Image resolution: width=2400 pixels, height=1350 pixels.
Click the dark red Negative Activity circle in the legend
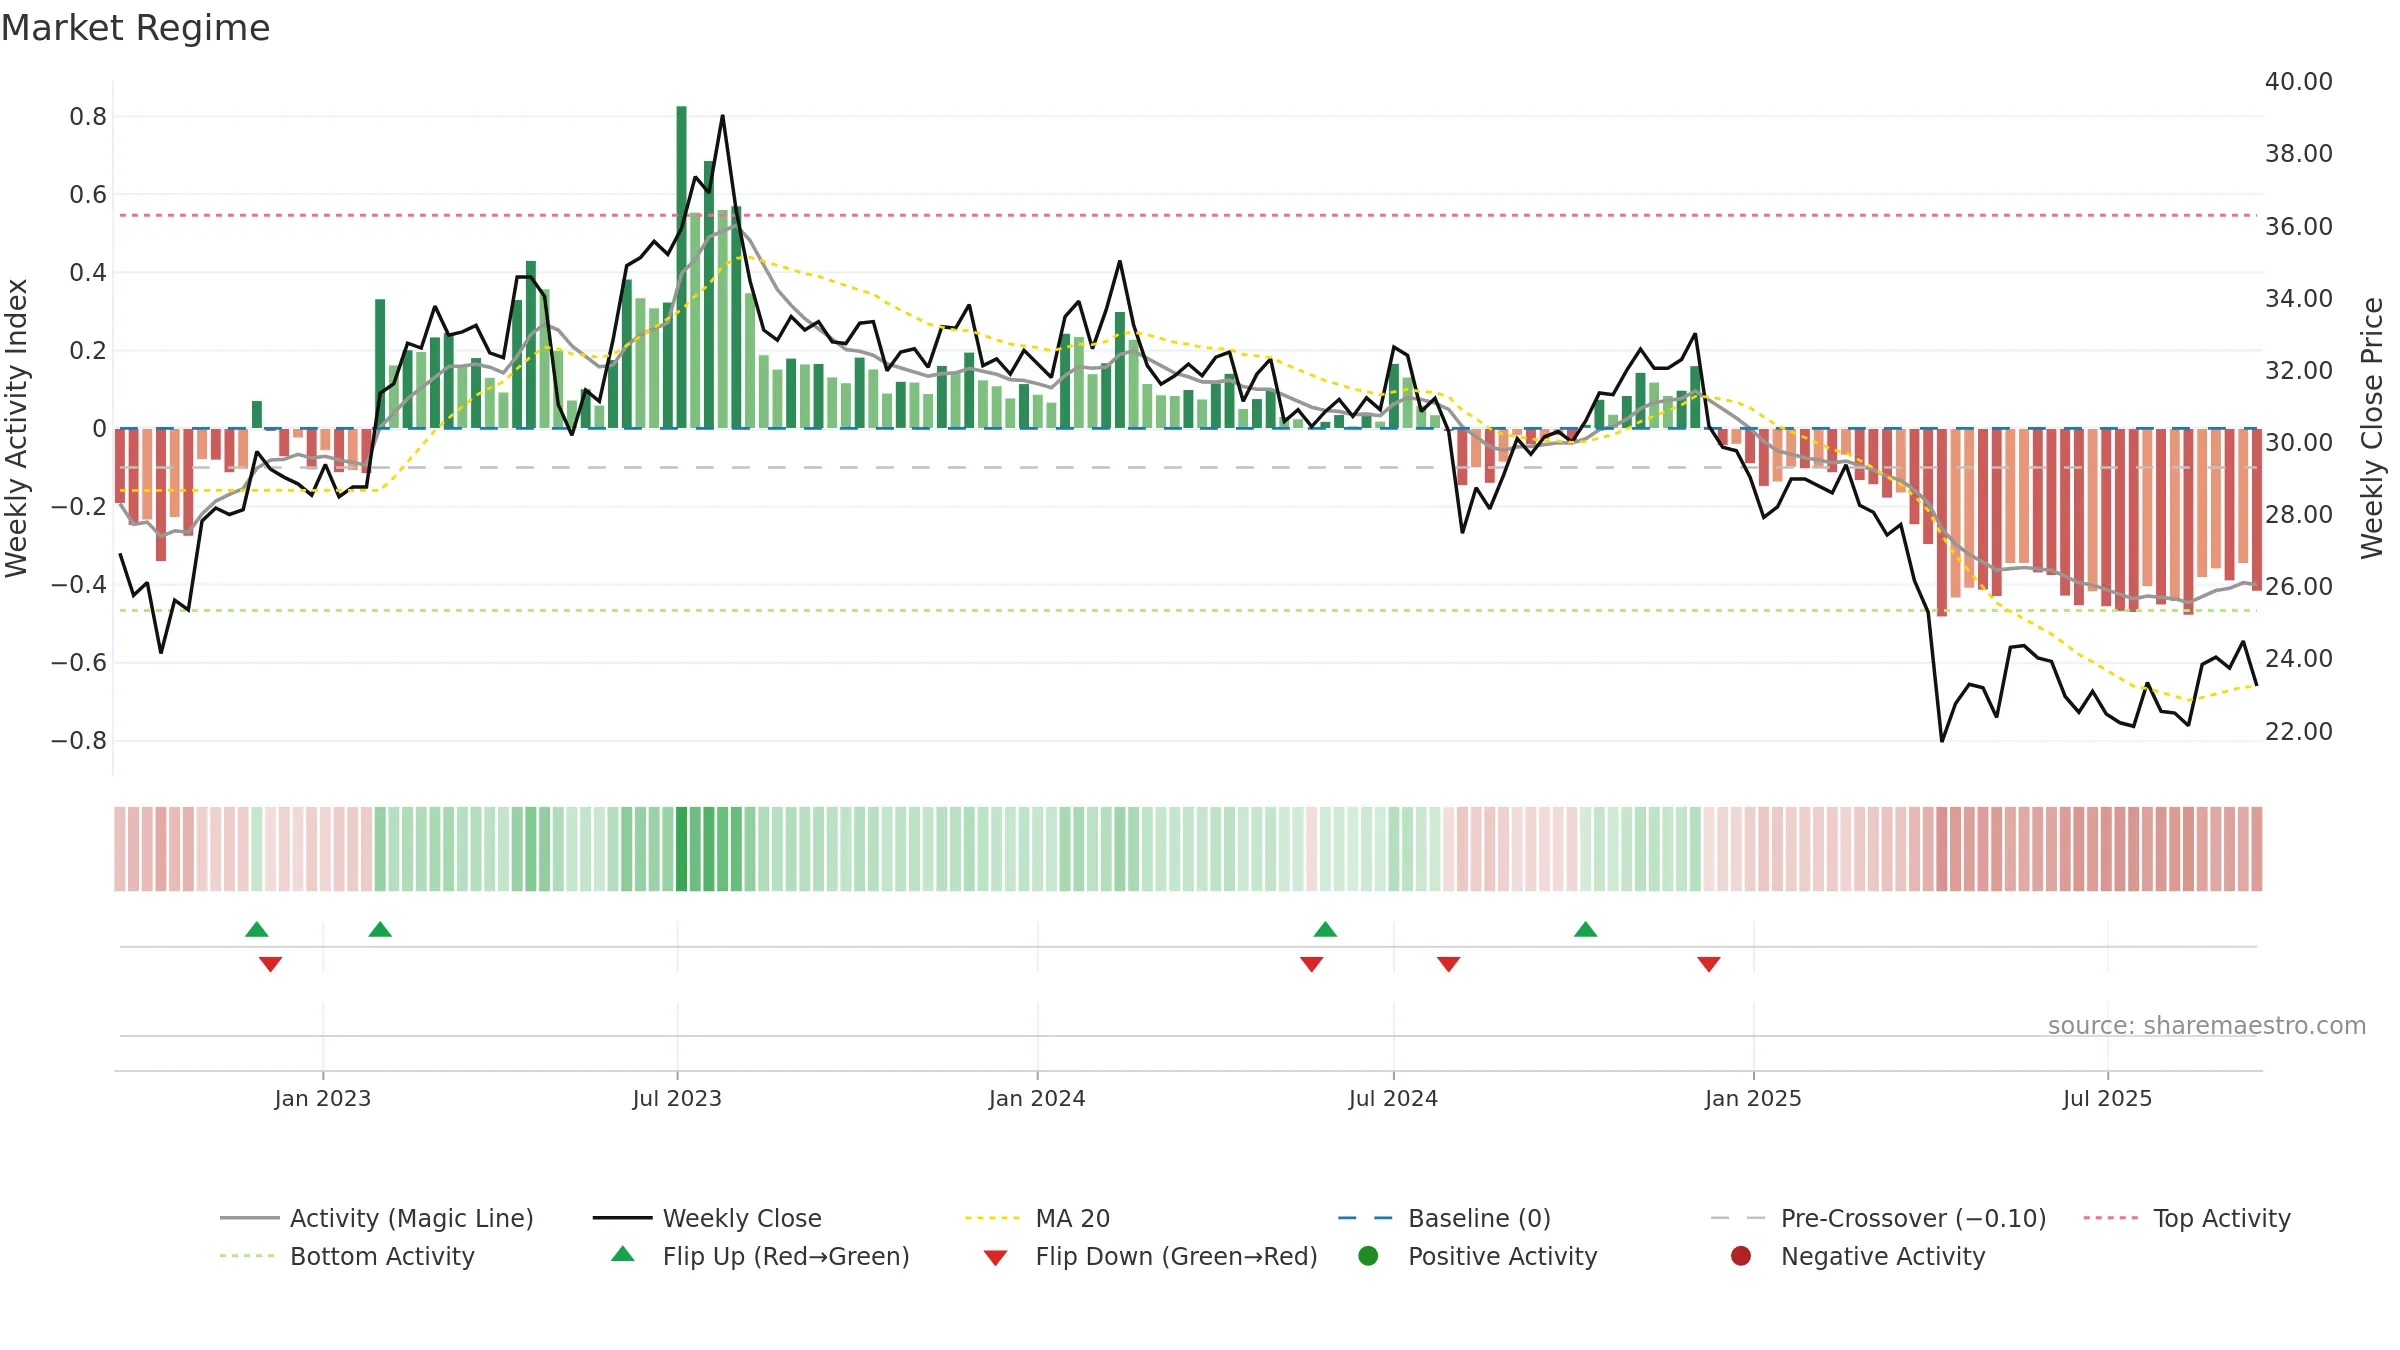[1741, 1256]
